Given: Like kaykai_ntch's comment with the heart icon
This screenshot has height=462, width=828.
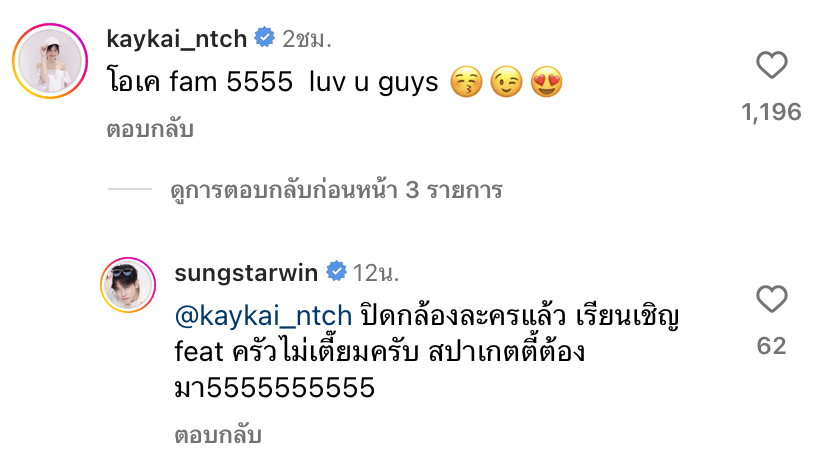Looking at the screenshot, I should coord(771,65).
